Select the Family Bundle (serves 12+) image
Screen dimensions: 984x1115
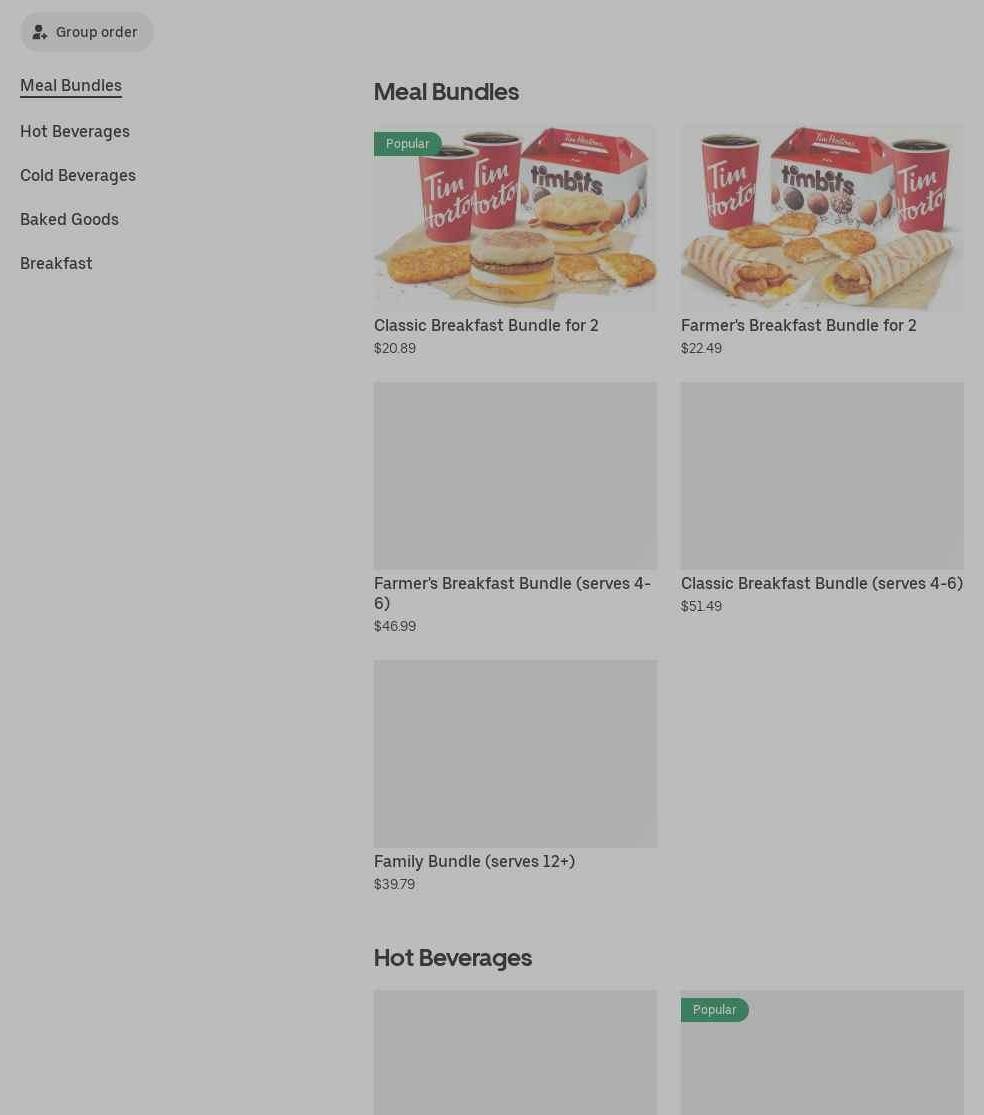pyautogui.click(x=515, y=754)
